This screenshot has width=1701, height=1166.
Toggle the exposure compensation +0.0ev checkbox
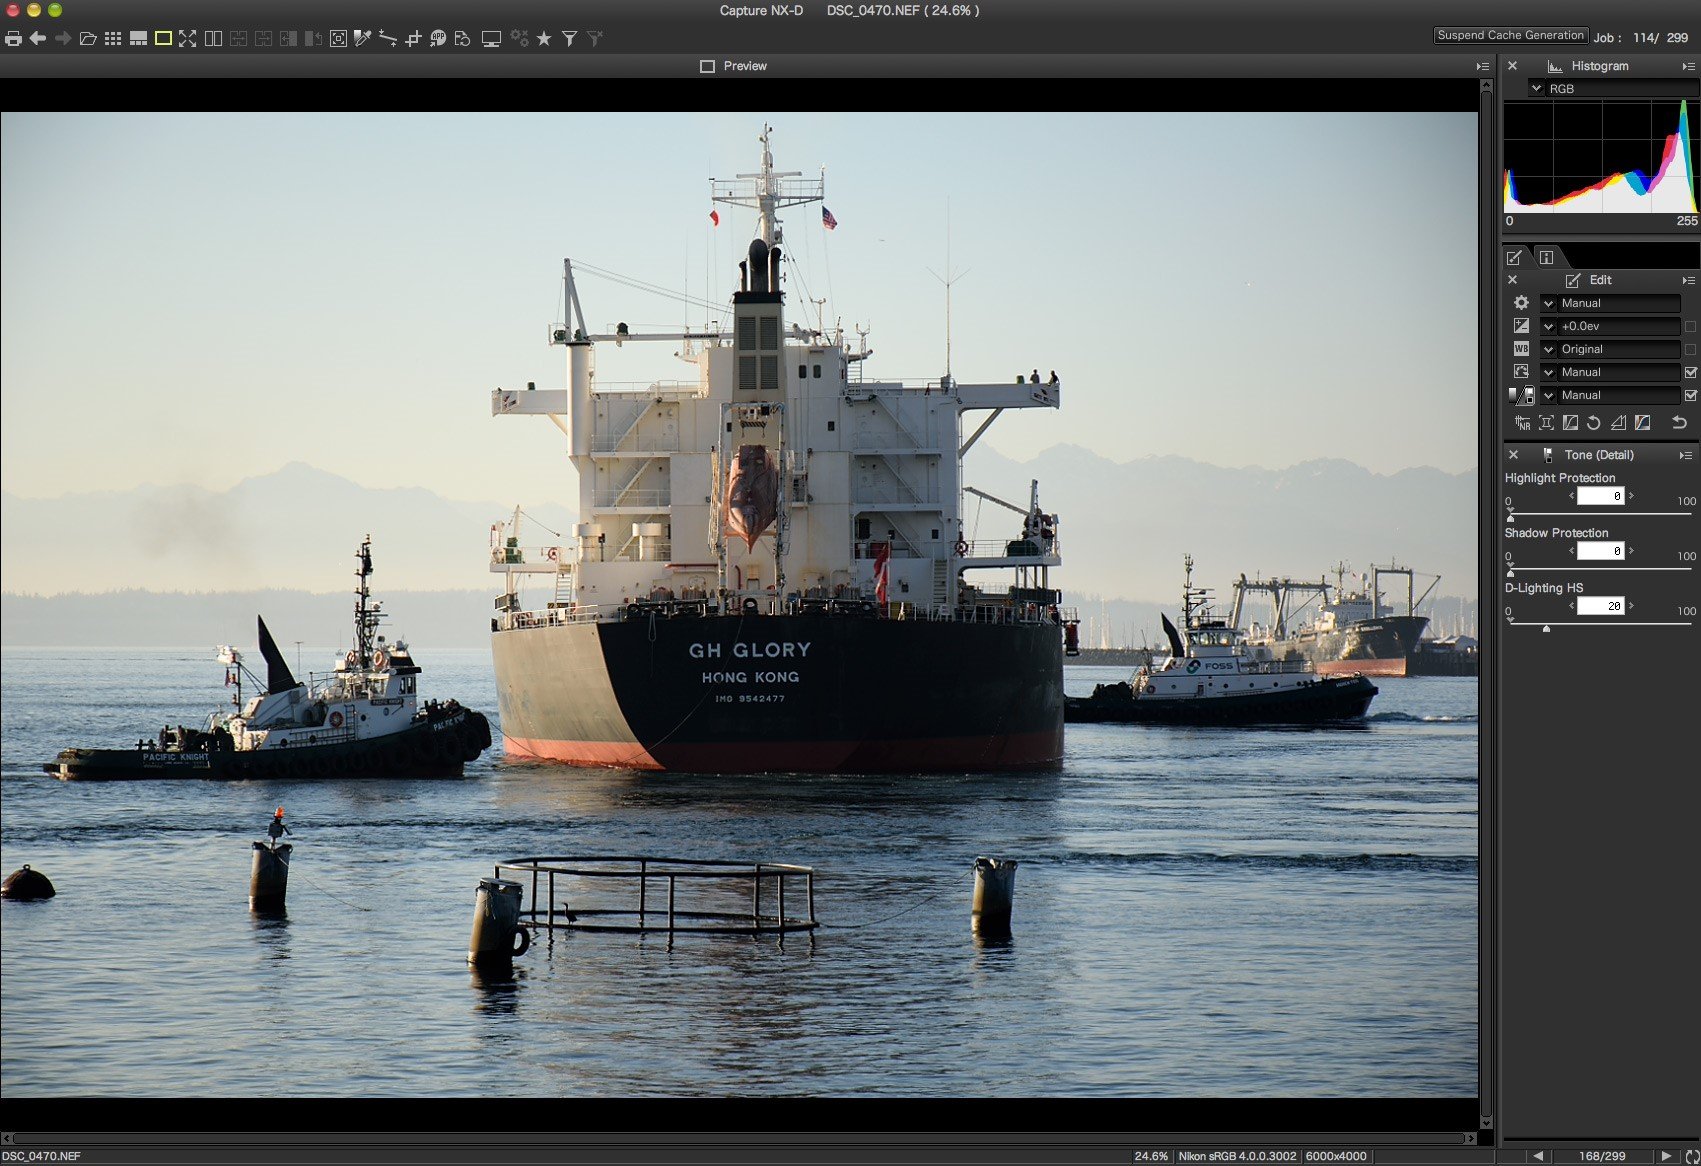tap(1690, 326)
